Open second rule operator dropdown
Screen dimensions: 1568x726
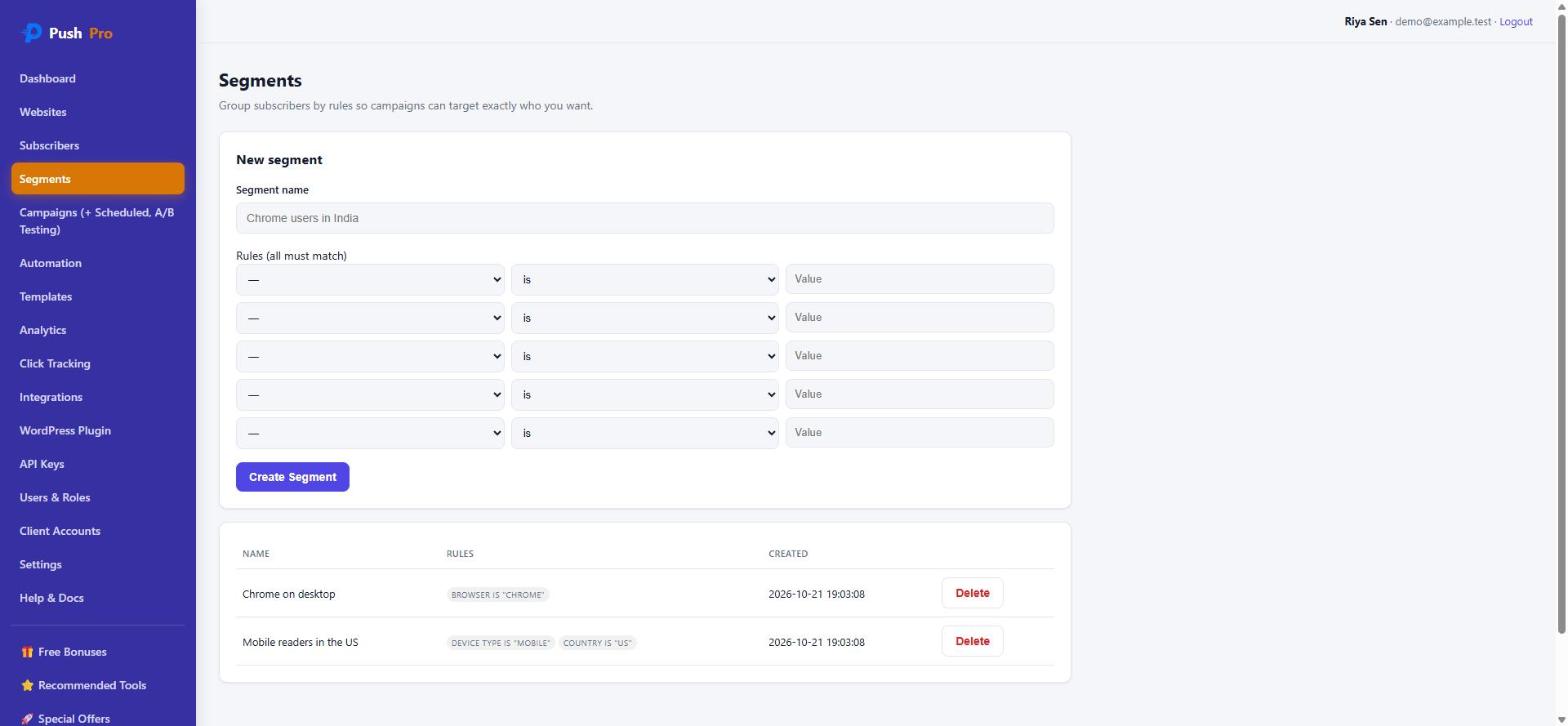[x=645, y=318]
